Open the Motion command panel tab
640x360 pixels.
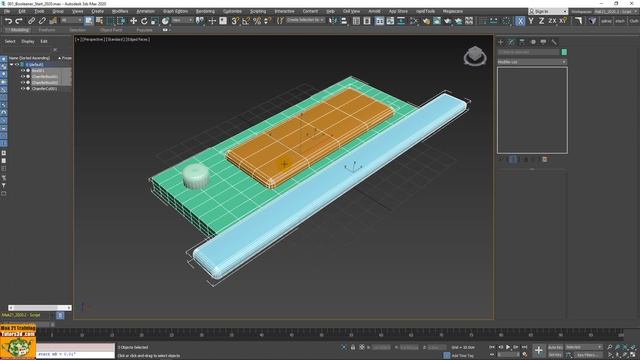(533, 42)
